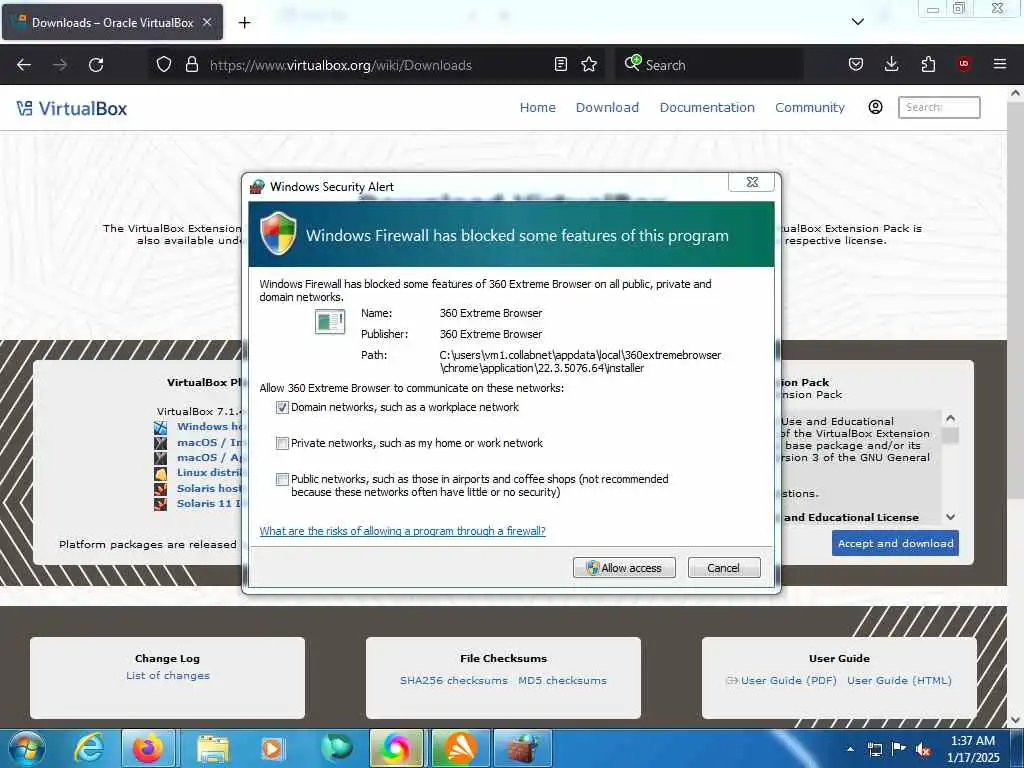Cancel the Windows Security Alert
This screenshot has height=768, width=1024.
tap(724, 568)
